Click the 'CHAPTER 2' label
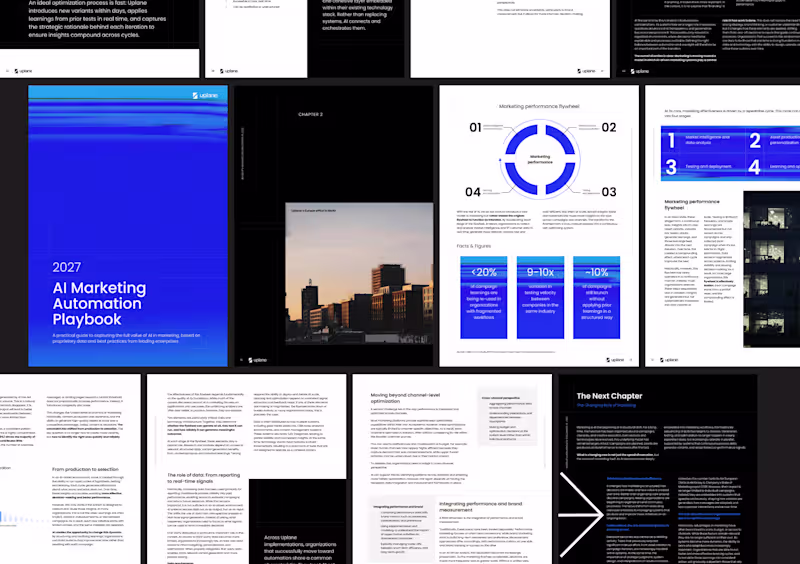The width and height of the screenshot is (800, 564). point(310,114)
